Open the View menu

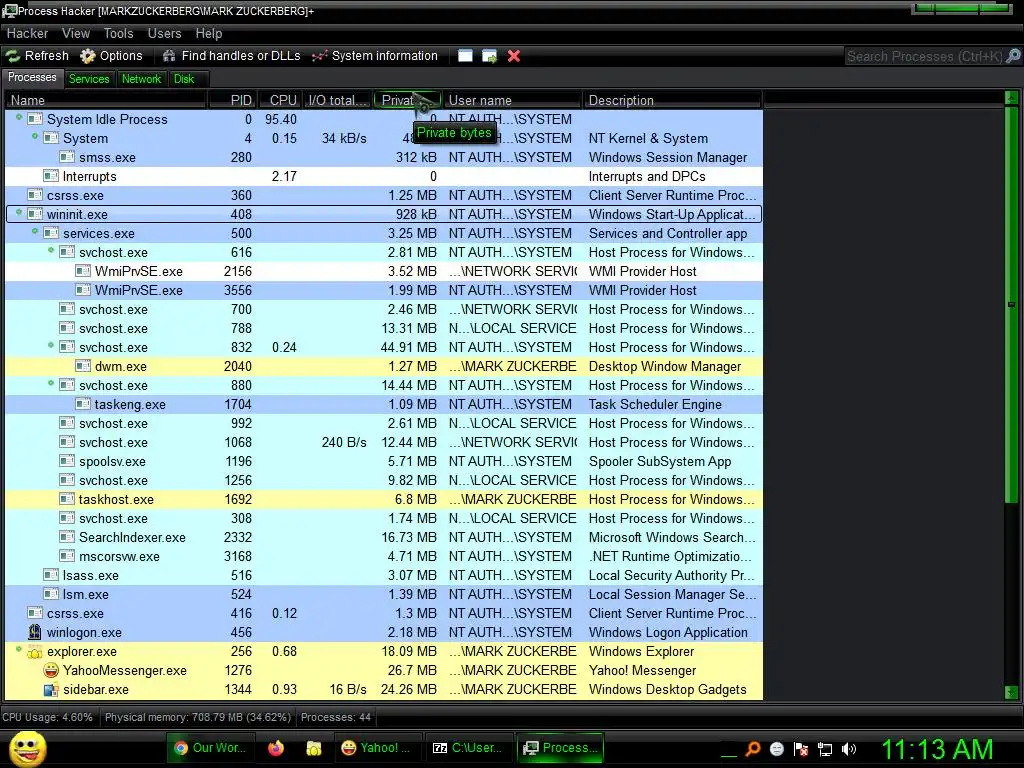(76, 33)
